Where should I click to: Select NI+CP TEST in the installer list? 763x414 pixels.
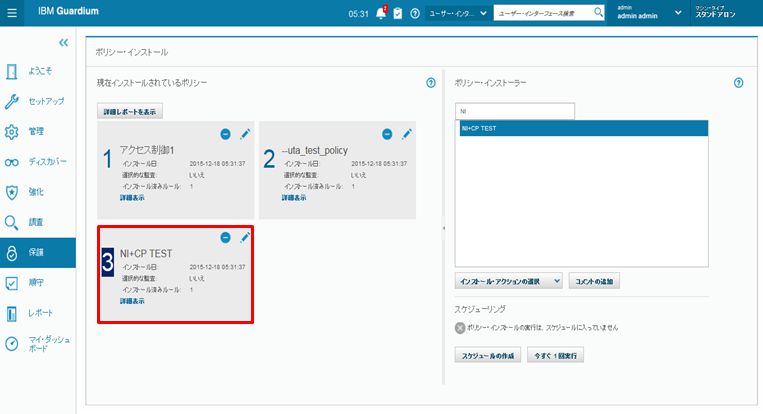tap(581, 128)
